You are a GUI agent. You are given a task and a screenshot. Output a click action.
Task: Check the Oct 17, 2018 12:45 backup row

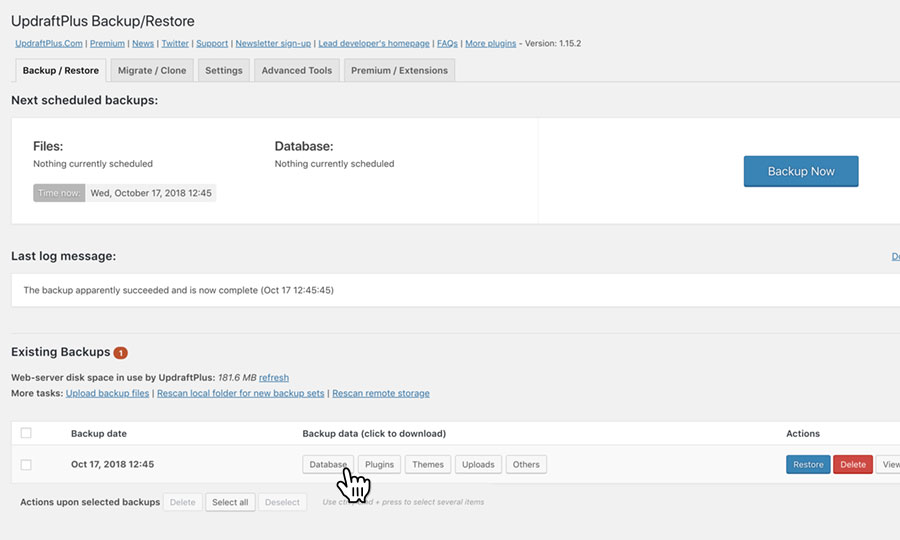coord(26,464)
